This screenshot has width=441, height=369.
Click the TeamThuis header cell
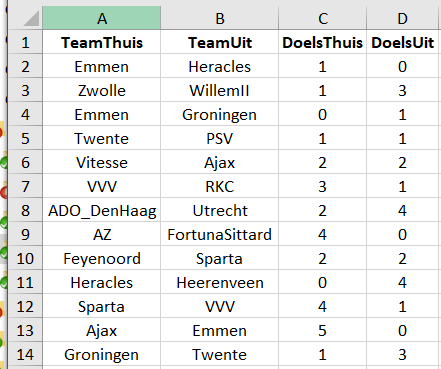102,42
